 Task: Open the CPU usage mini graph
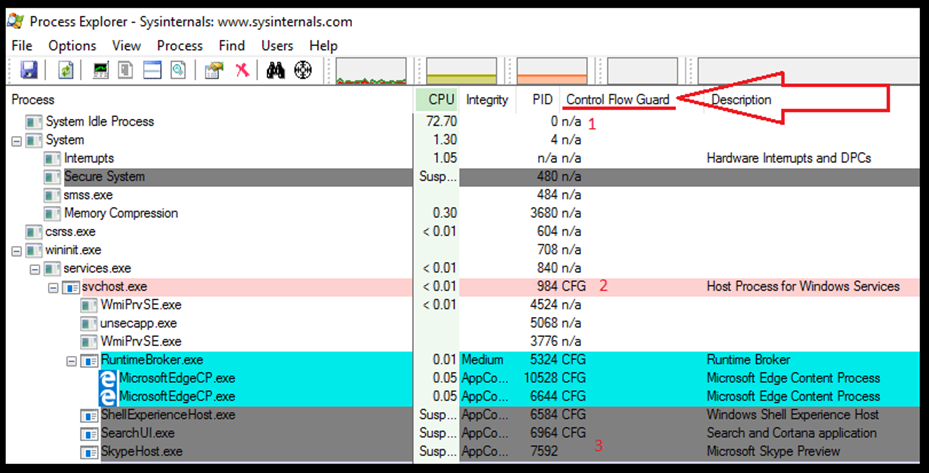point(371,71)
